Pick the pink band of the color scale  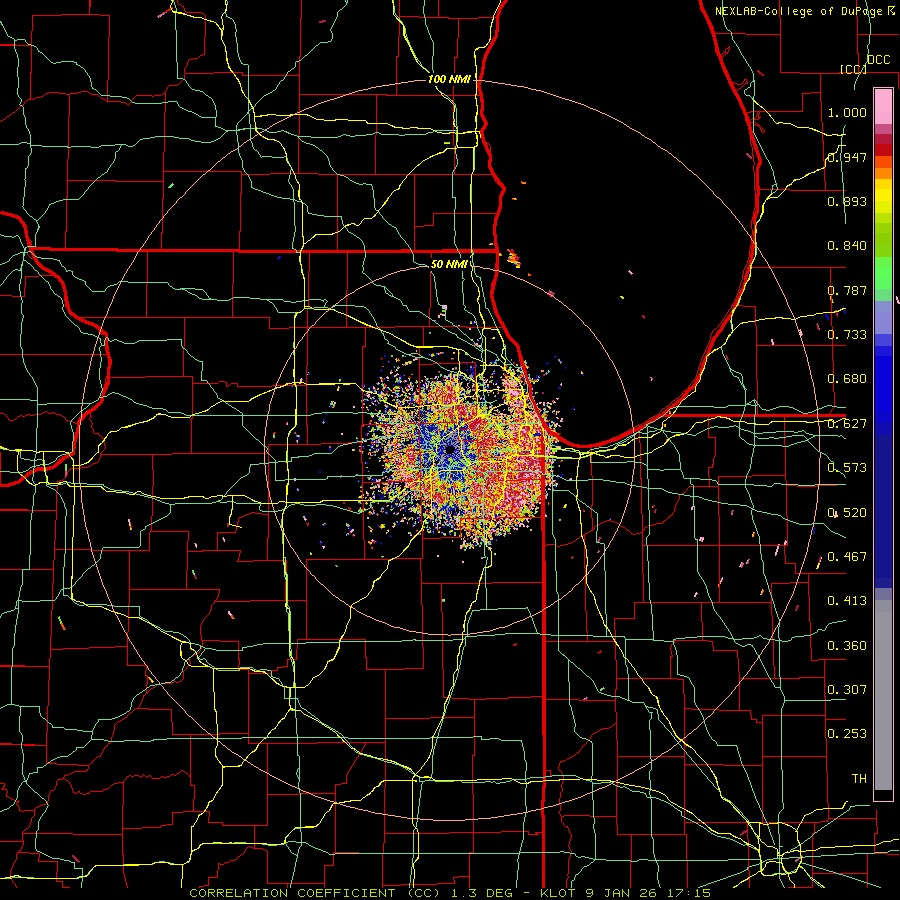tap(883, 106)
